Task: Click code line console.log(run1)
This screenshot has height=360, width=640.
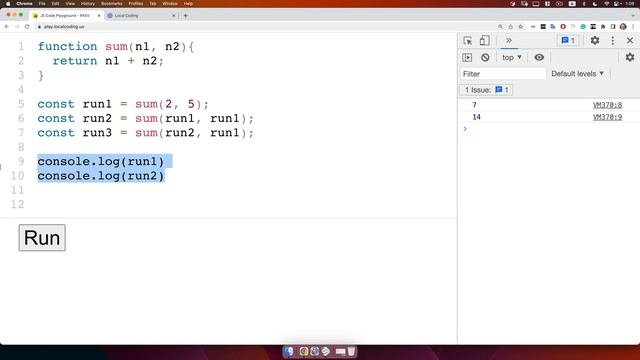Action: tap(101, 161)
